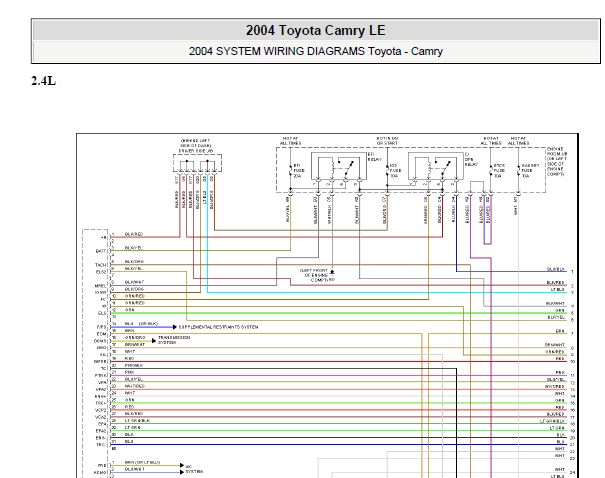
Task: Click the ground symbol near 'LEFT FRONT OF ENGINE COMPT'
Action: point(332,272)
